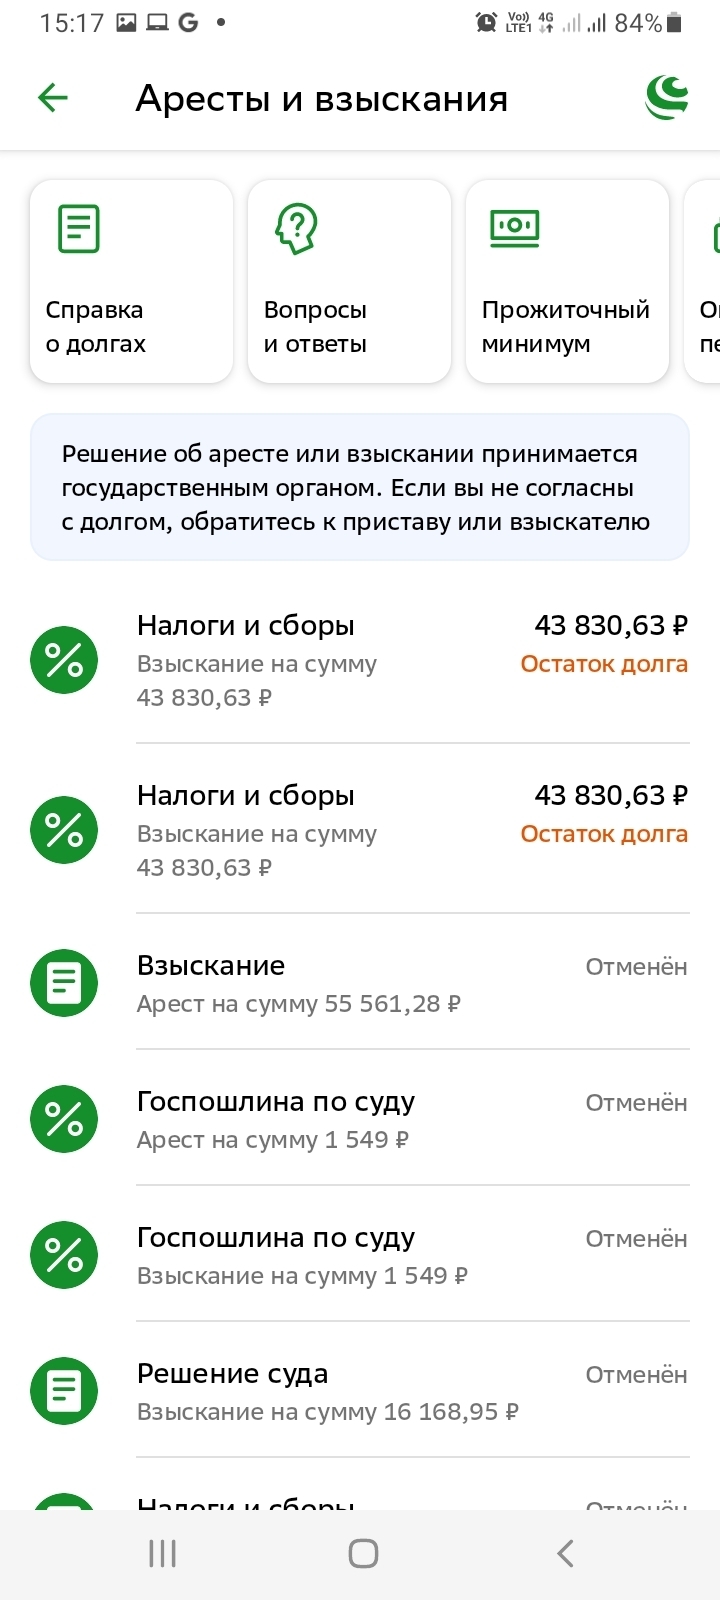Tap the question head icon for Вопросы и ответы
The height and width of the screenshot is (1600, 720).
pyautogui.click(x=297, y=228)
